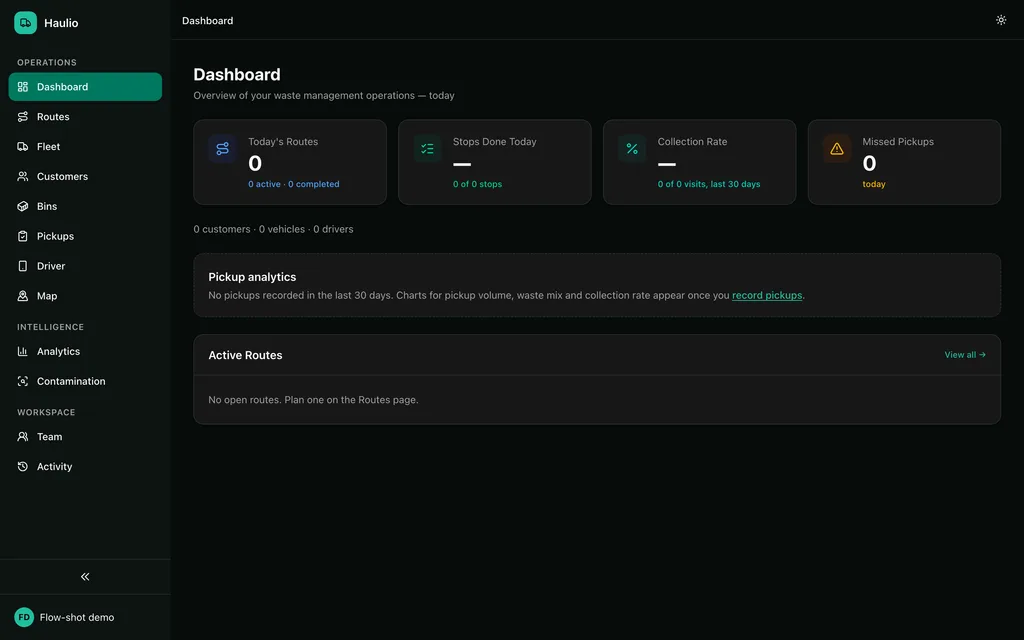Click 'No open routes' message
Viewport: 1024px width, 640px height.
[x=313, y=400]
